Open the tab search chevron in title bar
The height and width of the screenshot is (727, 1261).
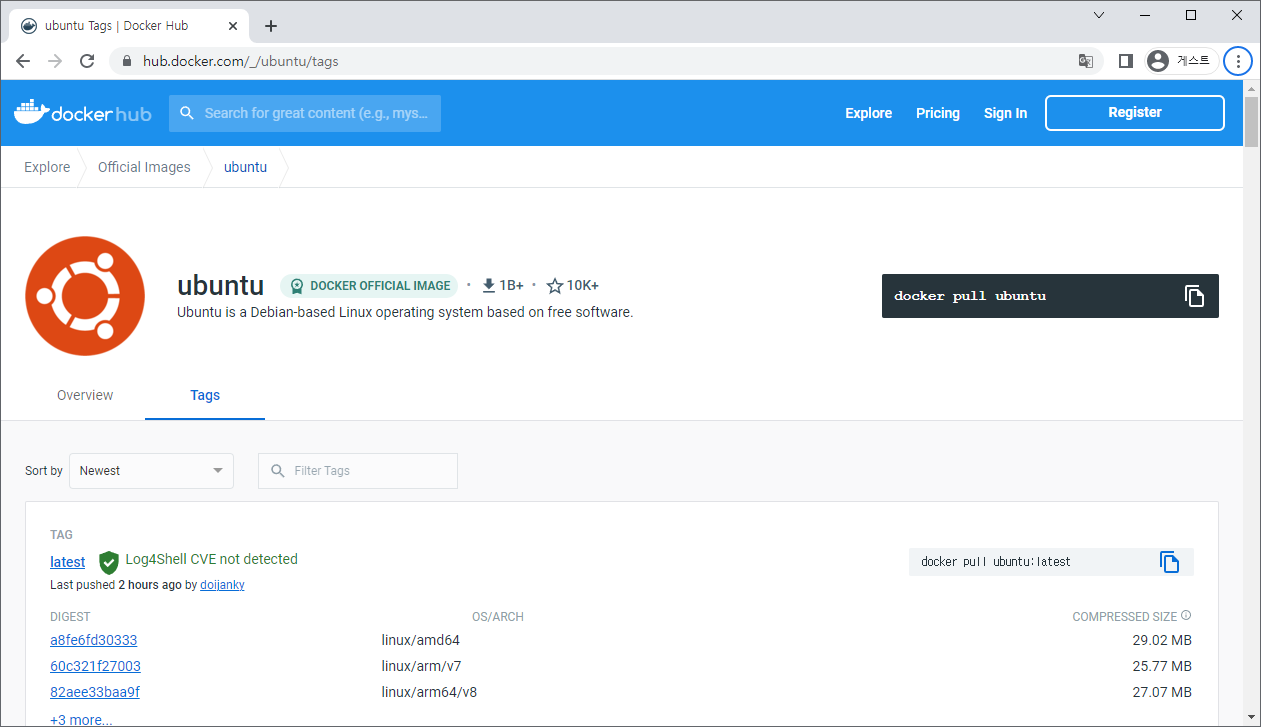click(1099, 15)
